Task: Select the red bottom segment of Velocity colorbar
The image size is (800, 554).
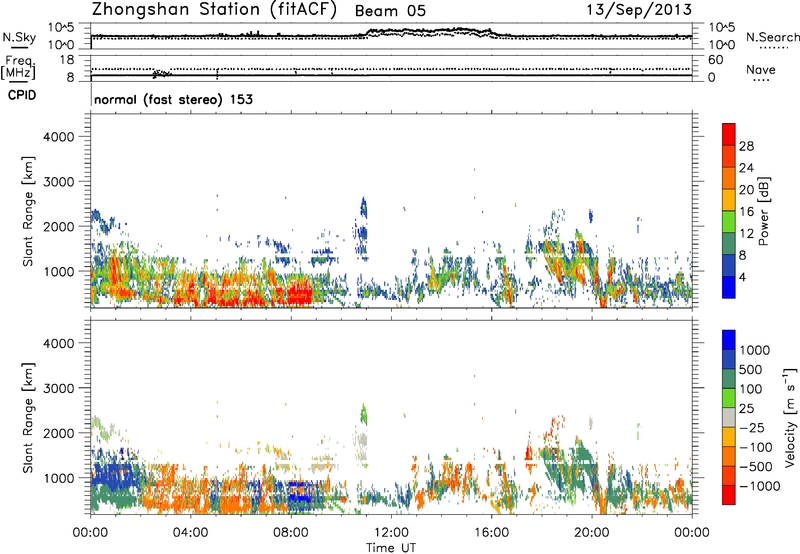Action: tap(729, 495)
